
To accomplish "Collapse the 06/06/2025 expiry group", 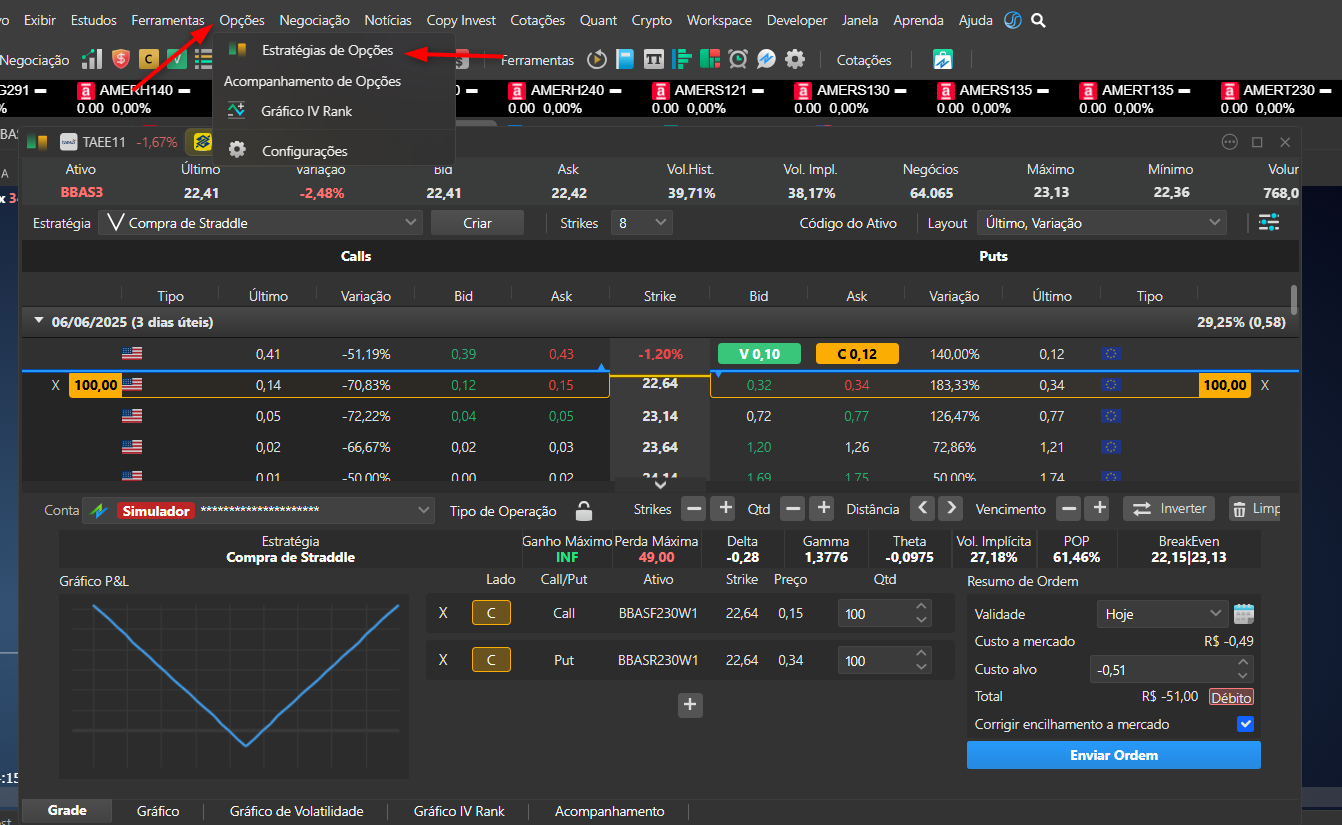I will [39, 322].
